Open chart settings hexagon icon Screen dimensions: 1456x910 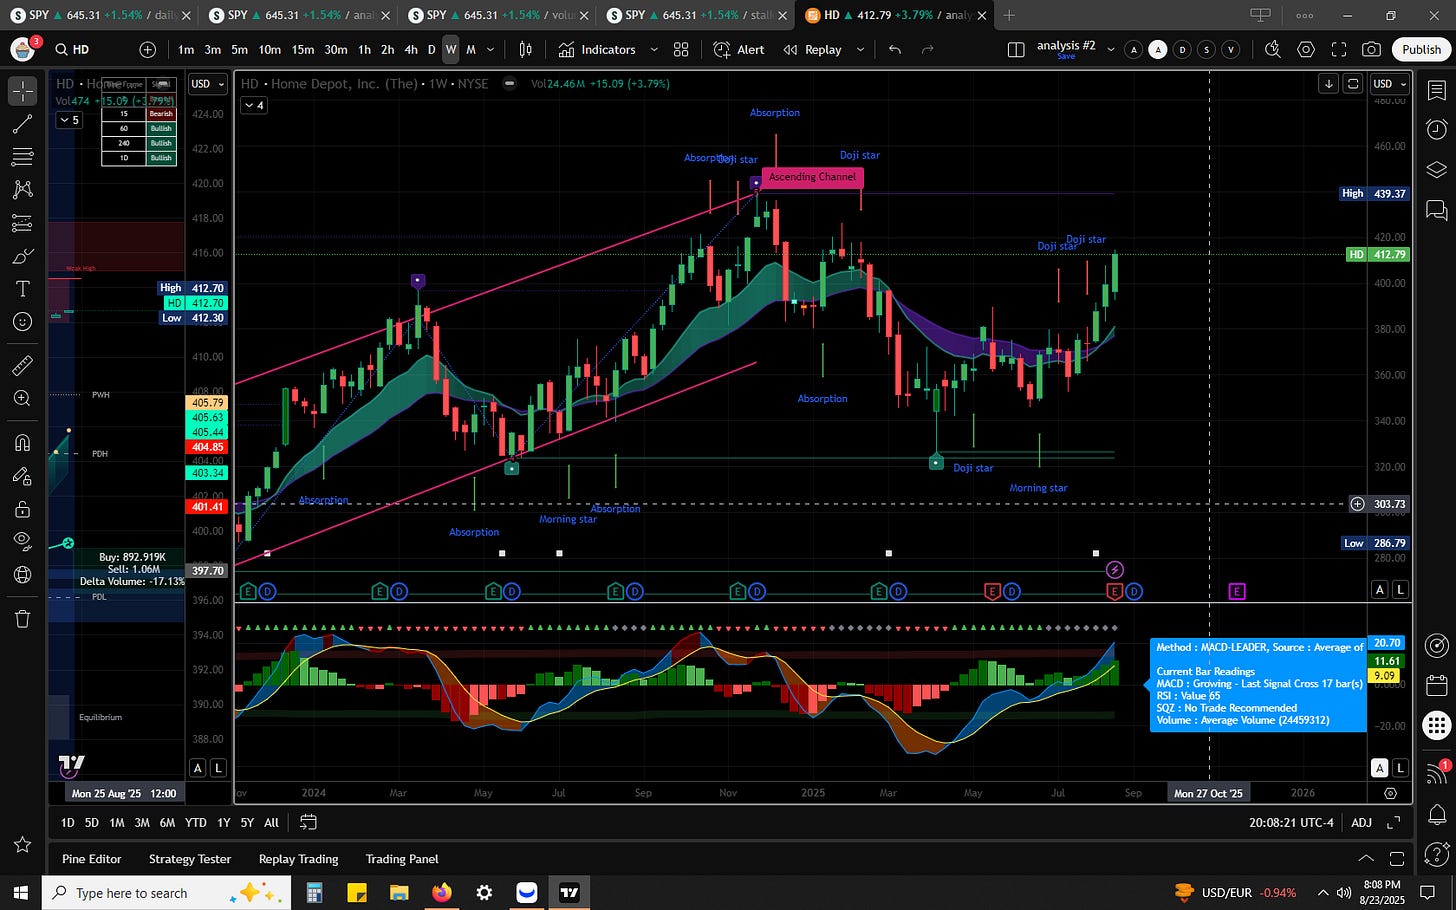(x=1306, y=49)
